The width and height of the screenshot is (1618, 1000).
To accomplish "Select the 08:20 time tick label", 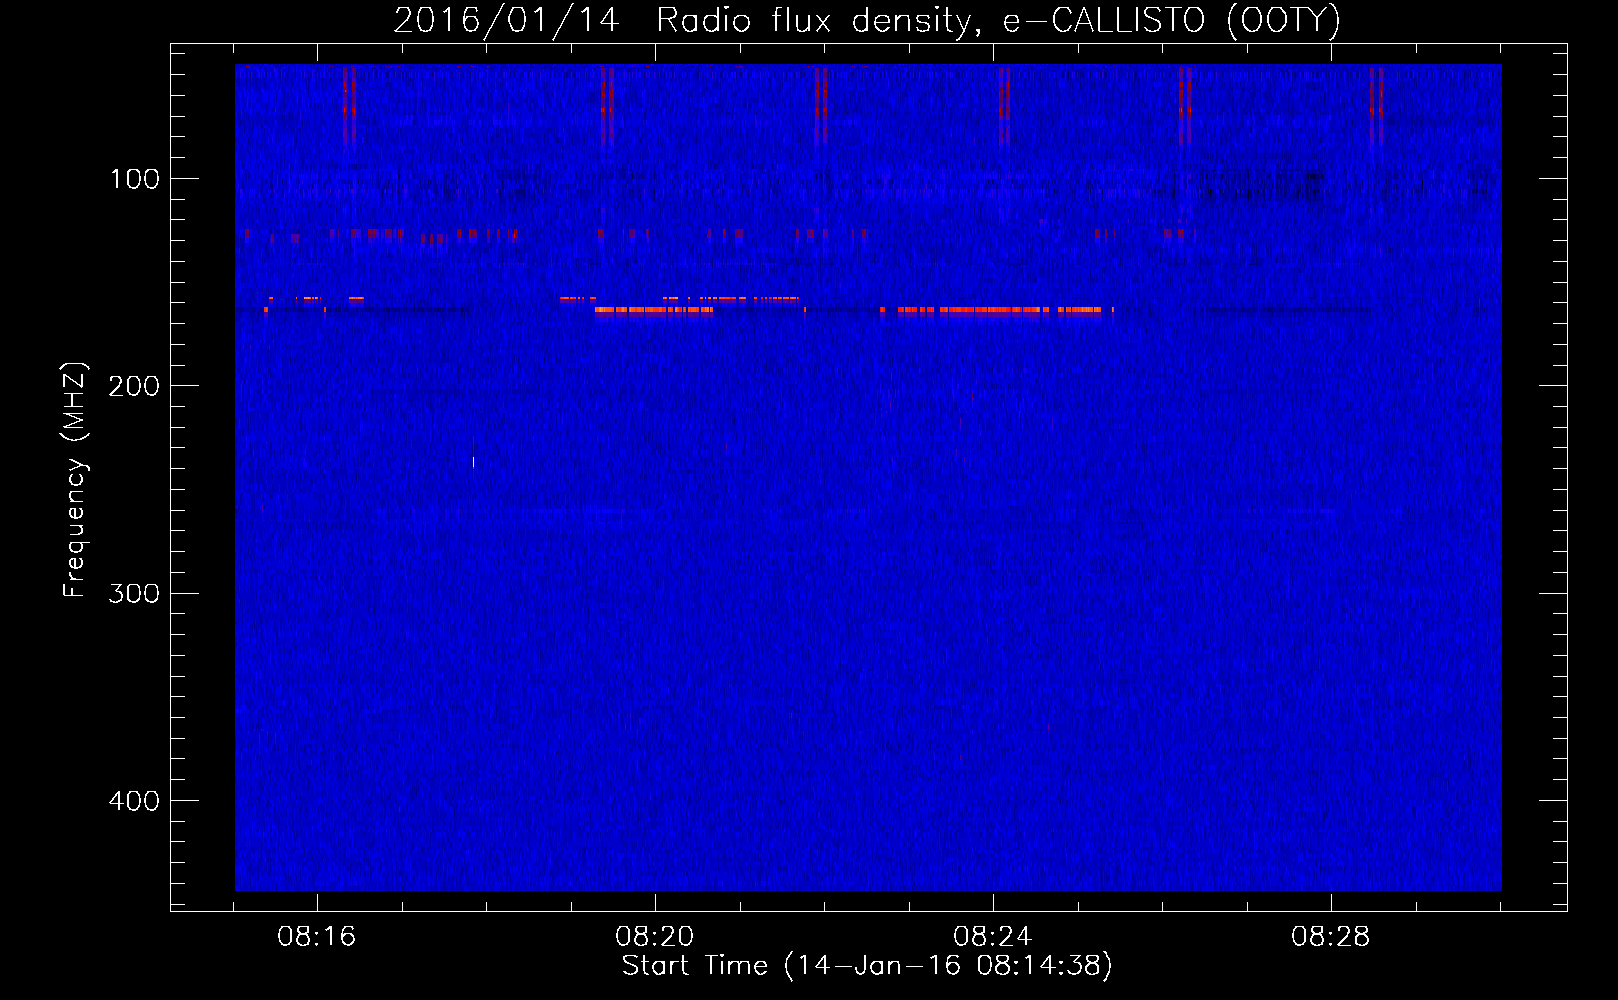I will tap(655, 937).
